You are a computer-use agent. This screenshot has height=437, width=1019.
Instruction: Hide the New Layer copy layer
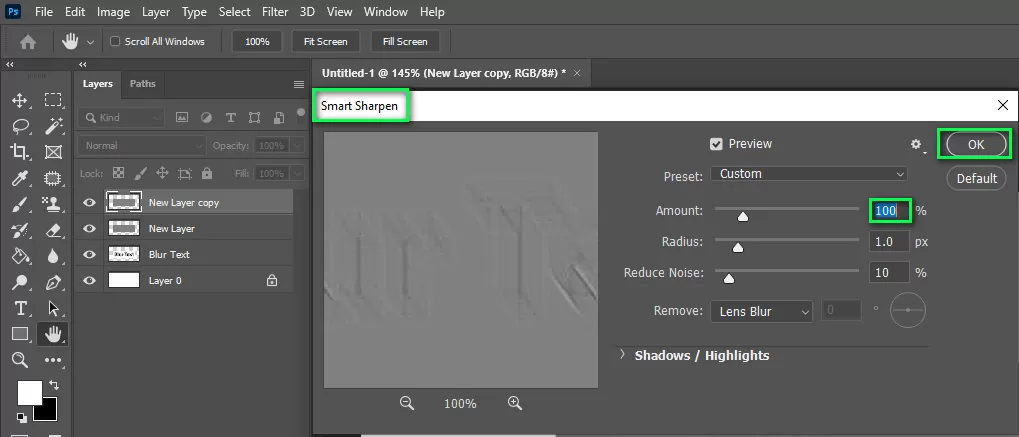pyautogui.click(x=90, y=203)
